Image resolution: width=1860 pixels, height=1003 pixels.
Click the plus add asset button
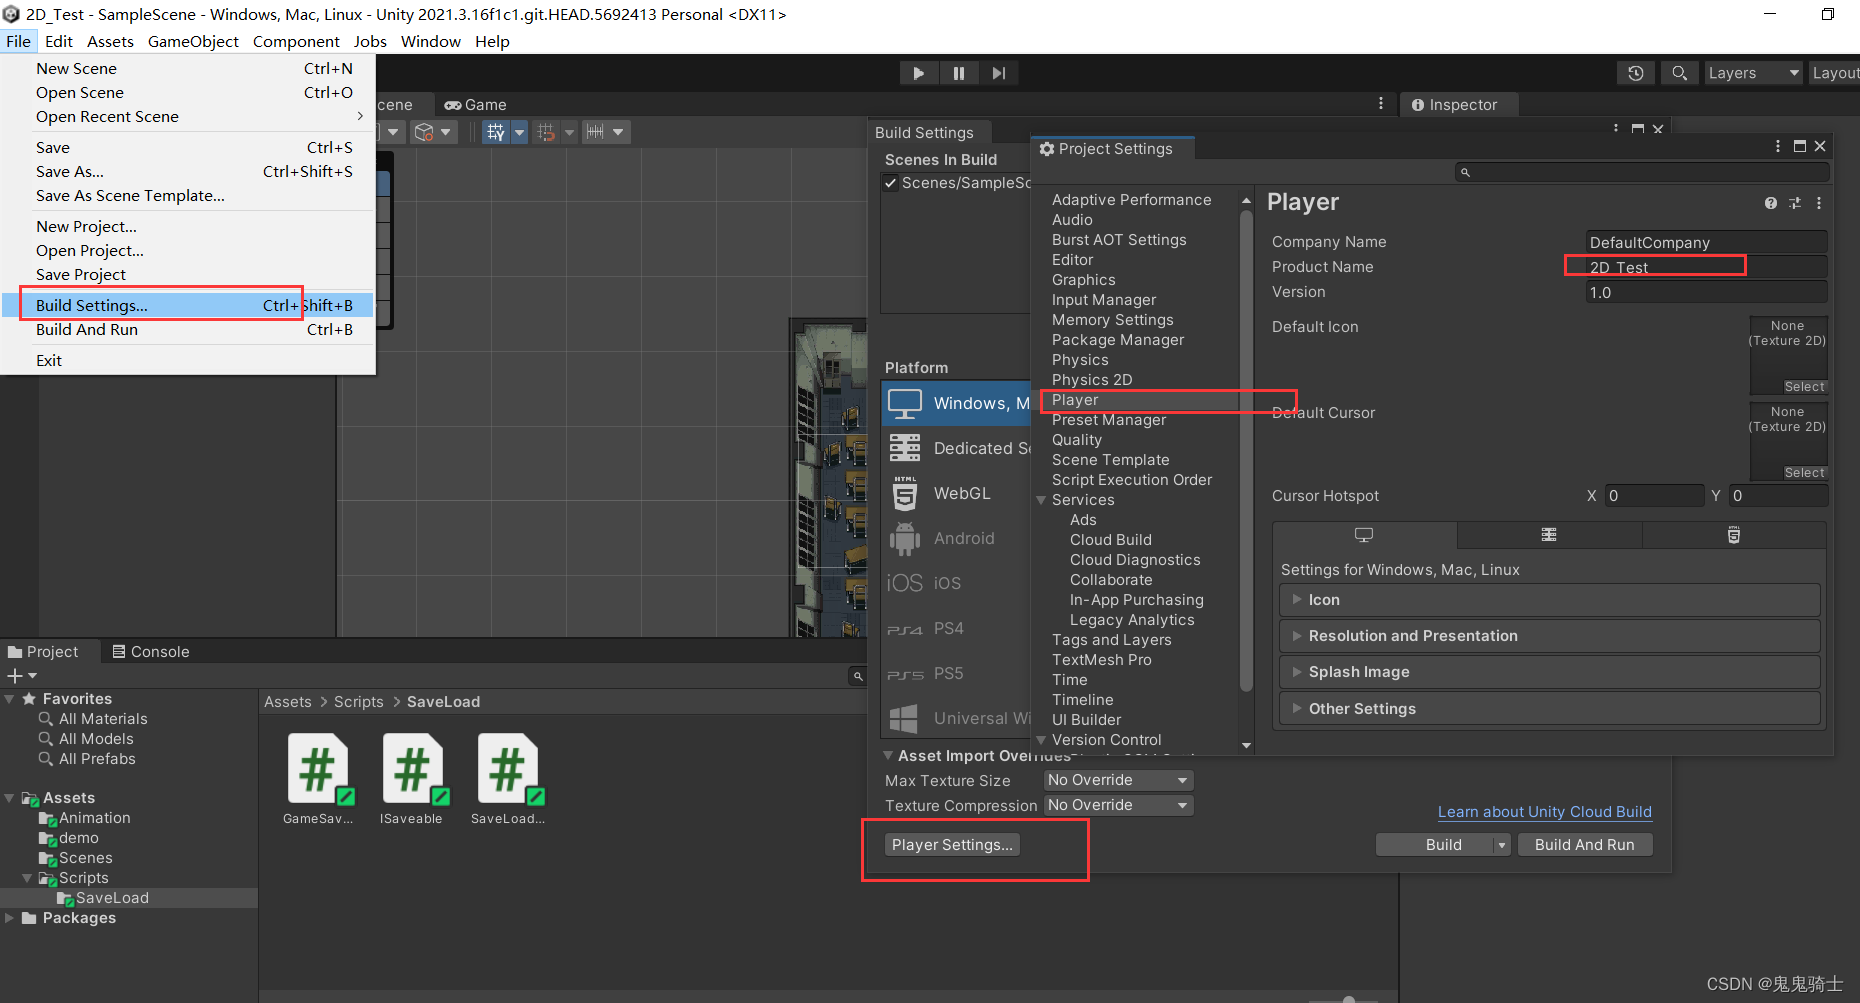pyautogui.click(x=15, y=676)
